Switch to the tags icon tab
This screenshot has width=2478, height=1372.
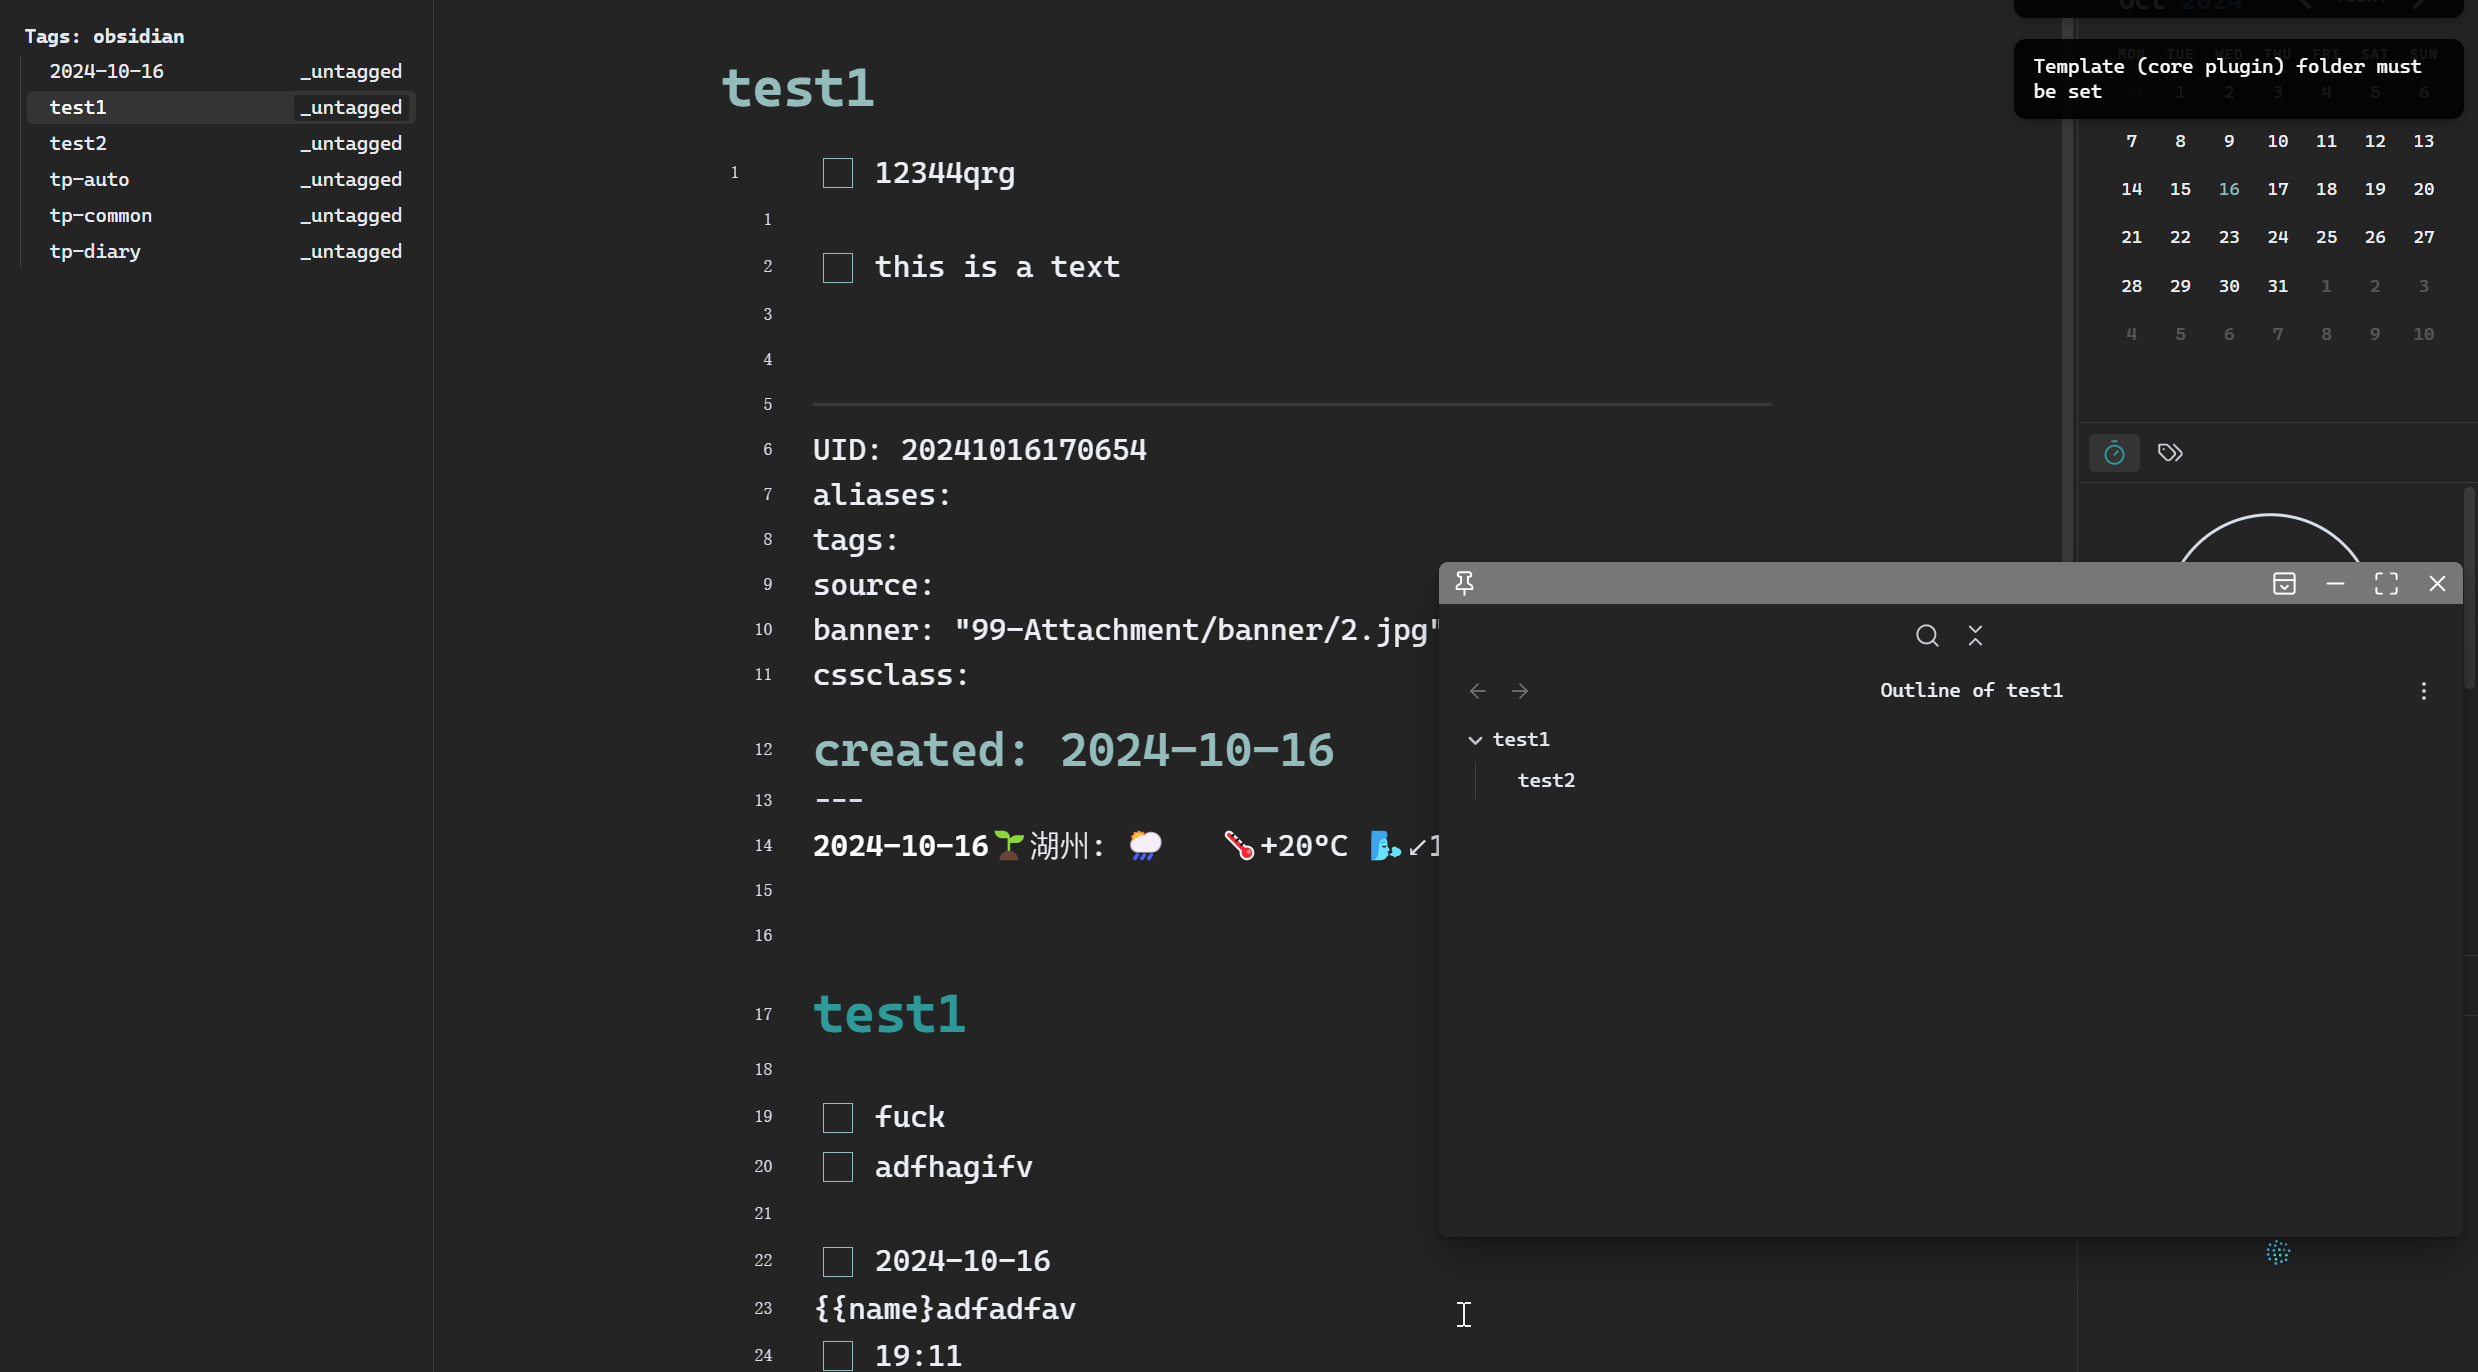click(x=2169, y=453)
